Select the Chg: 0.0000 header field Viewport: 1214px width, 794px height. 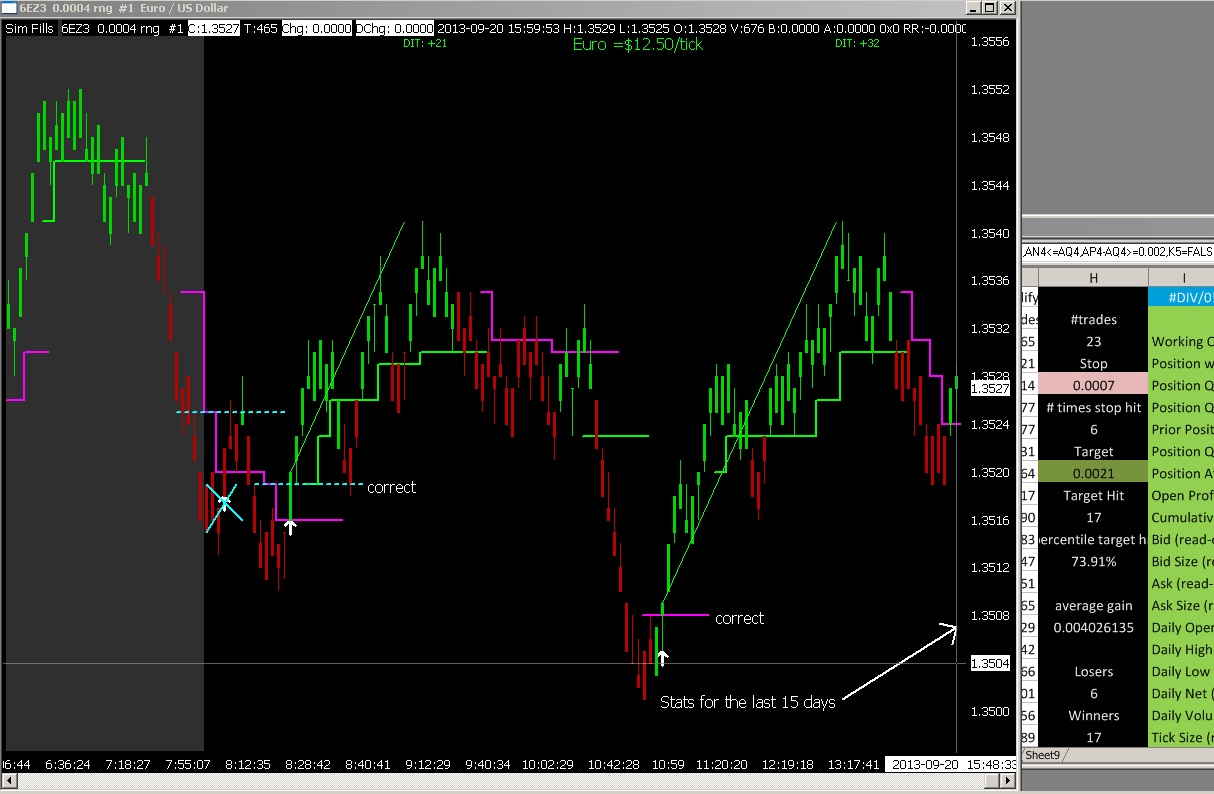pyautogui.click(x=317, y=28)
